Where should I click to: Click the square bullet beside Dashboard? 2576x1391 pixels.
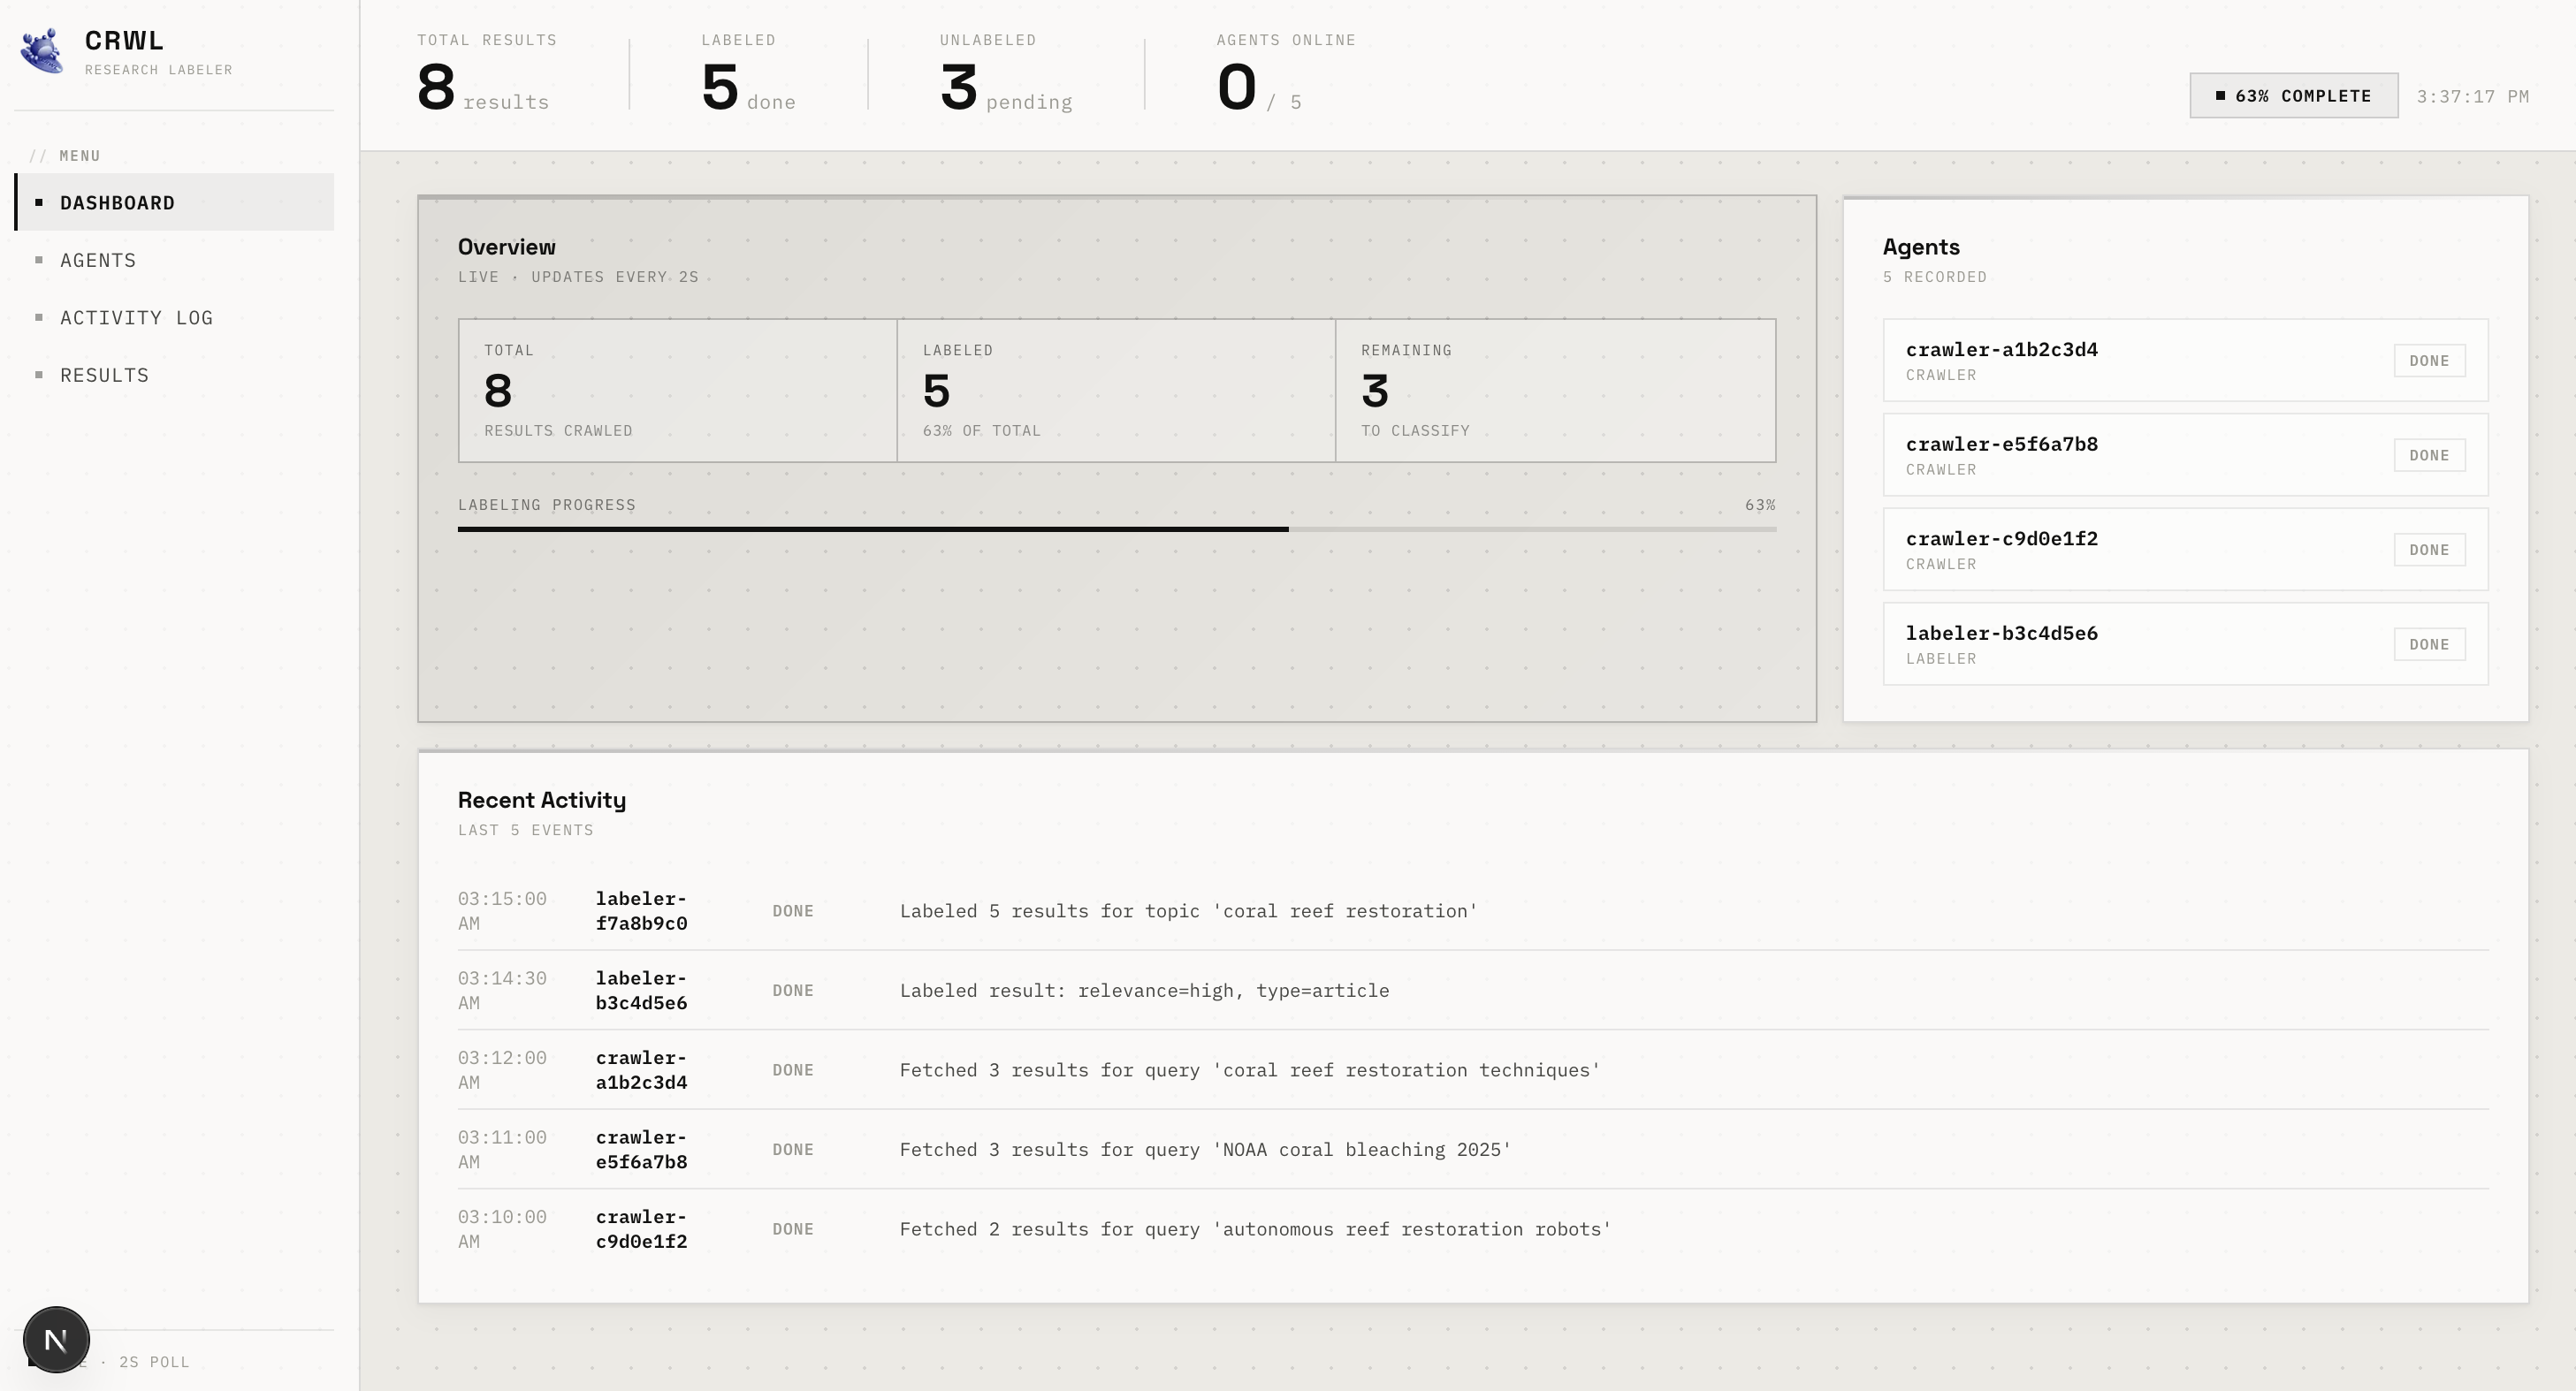point(39,203)
